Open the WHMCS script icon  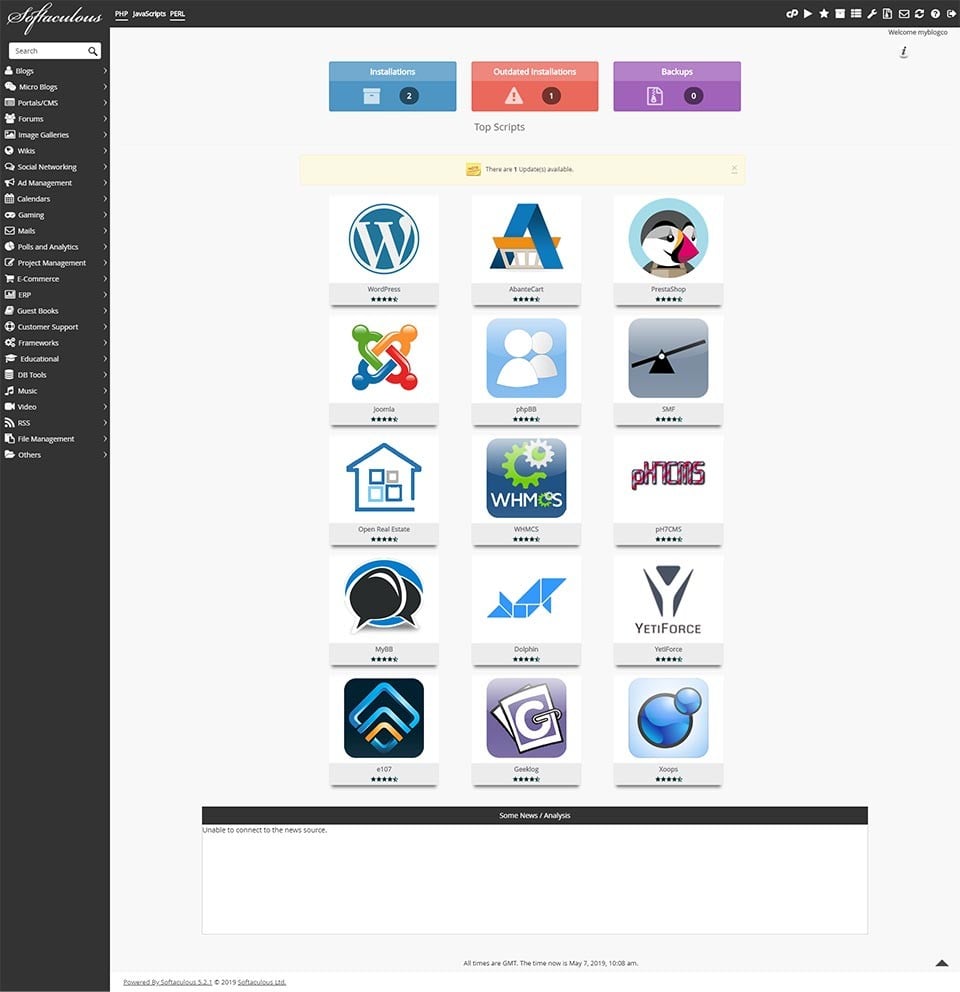526,477
